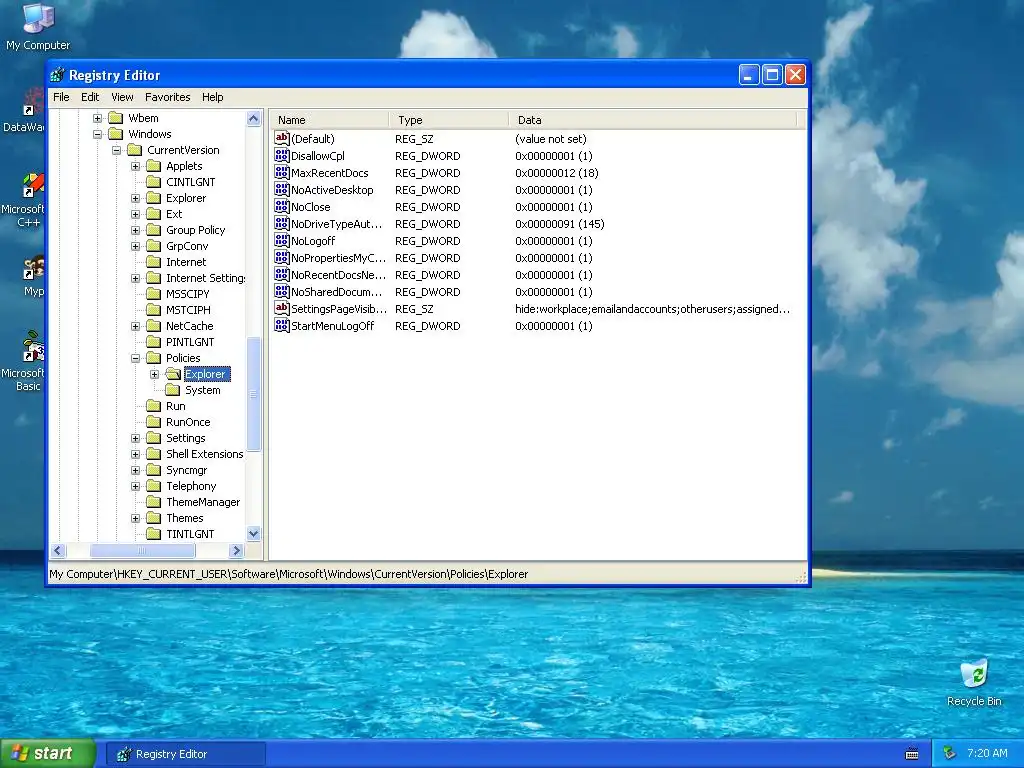This screenshot has height=768, width=1024.
Task: Select the NoSharedDocum… value name
Action: pyautogui.click(x=336, y=291)
